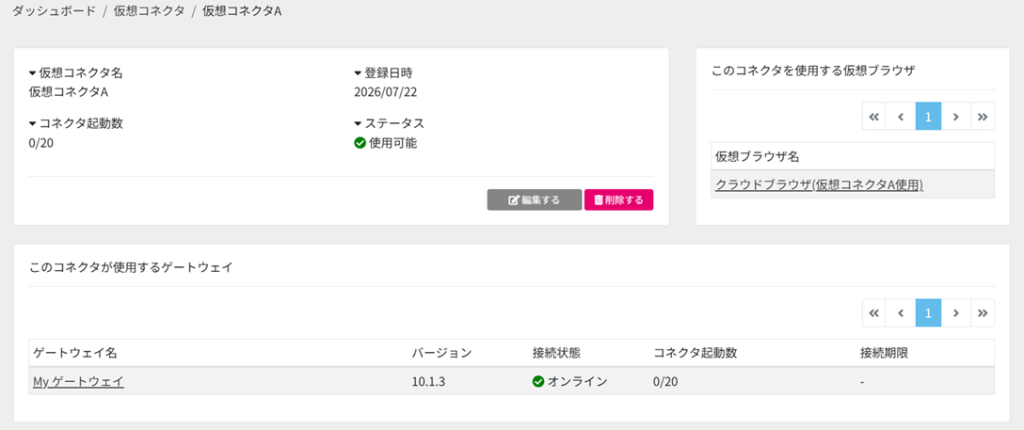Screen dimensions: 1024x430
Task: Open the クラウドブラウザ(仮想コネクタA使用) link
Action: (x=819, y=185)
